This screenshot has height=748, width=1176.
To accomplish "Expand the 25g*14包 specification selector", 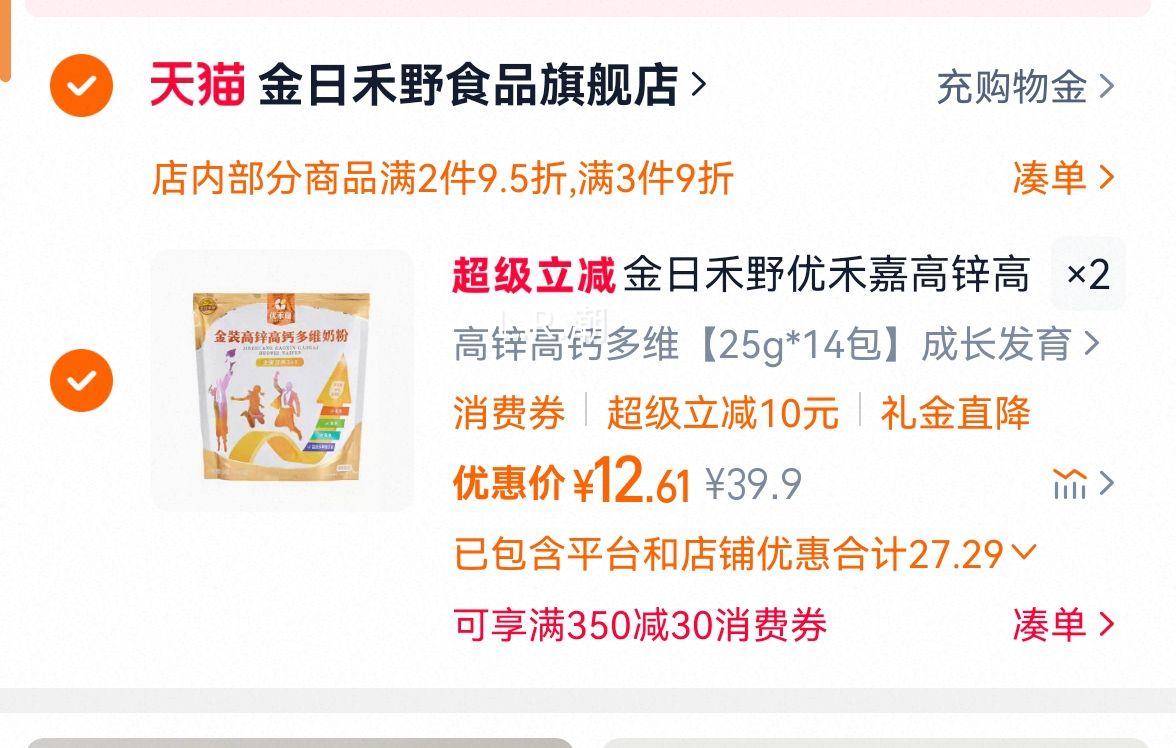I will click(x=777, y=344).
